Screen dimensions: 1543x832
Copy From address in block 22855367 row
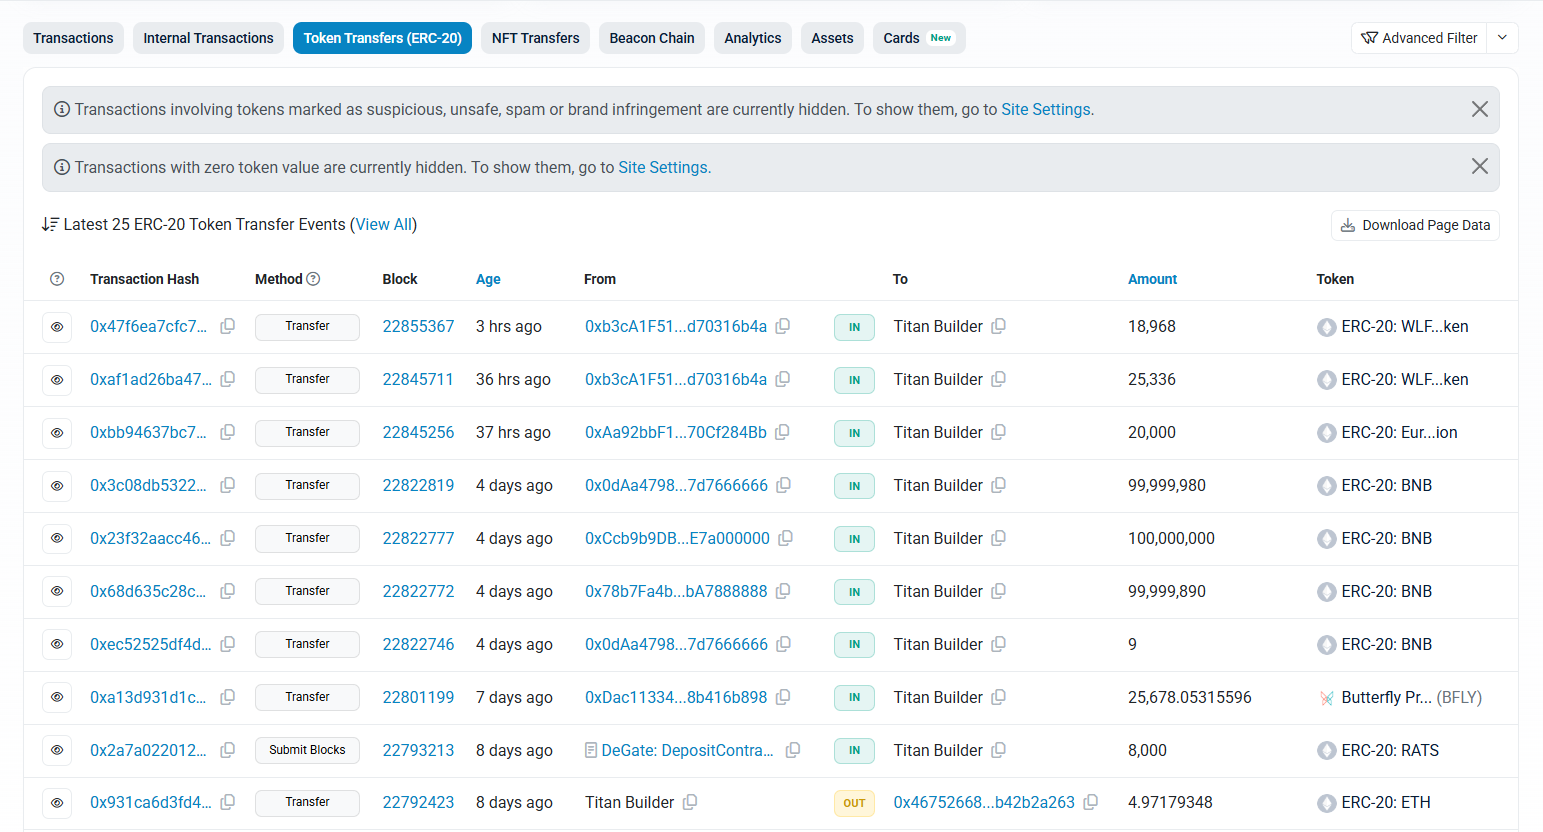[783, 326]
